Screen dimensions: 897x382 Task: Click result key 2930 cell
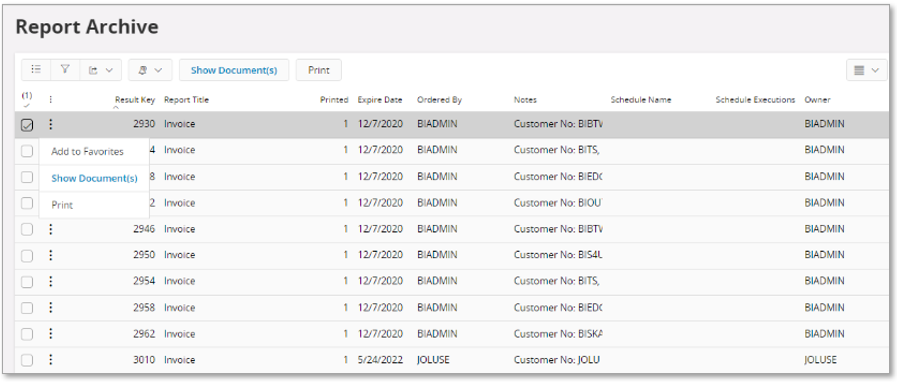pyautogui.click(x=144, y=124)
